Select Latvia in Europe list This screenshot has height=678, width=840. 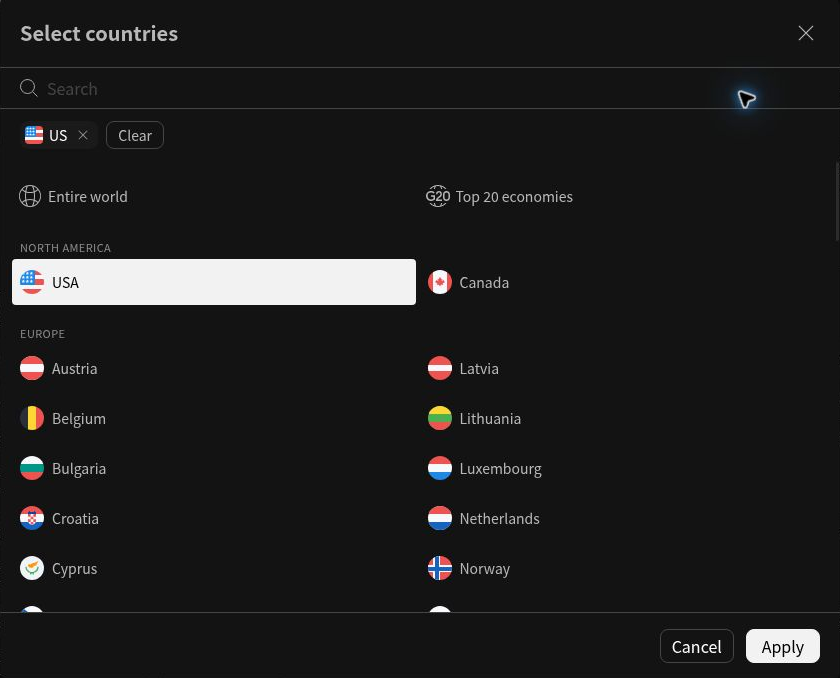(x=621, y=368)
